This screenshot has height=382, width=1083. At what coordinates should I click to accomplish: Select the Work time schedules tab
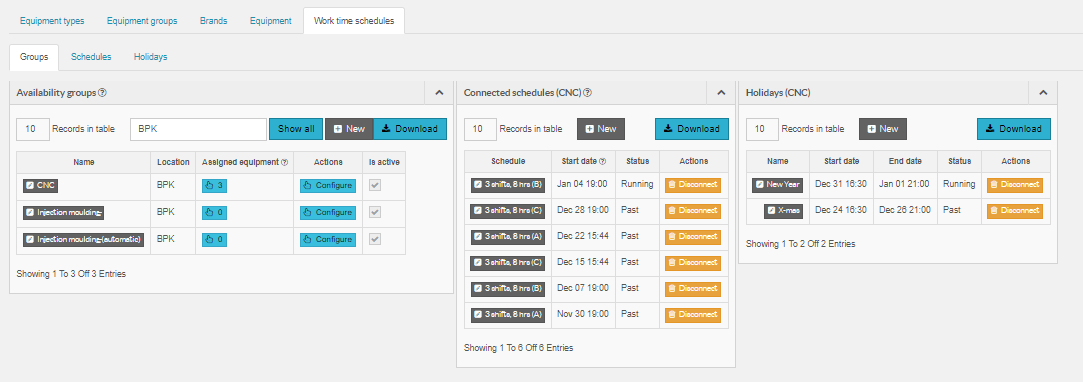point(354,21)
